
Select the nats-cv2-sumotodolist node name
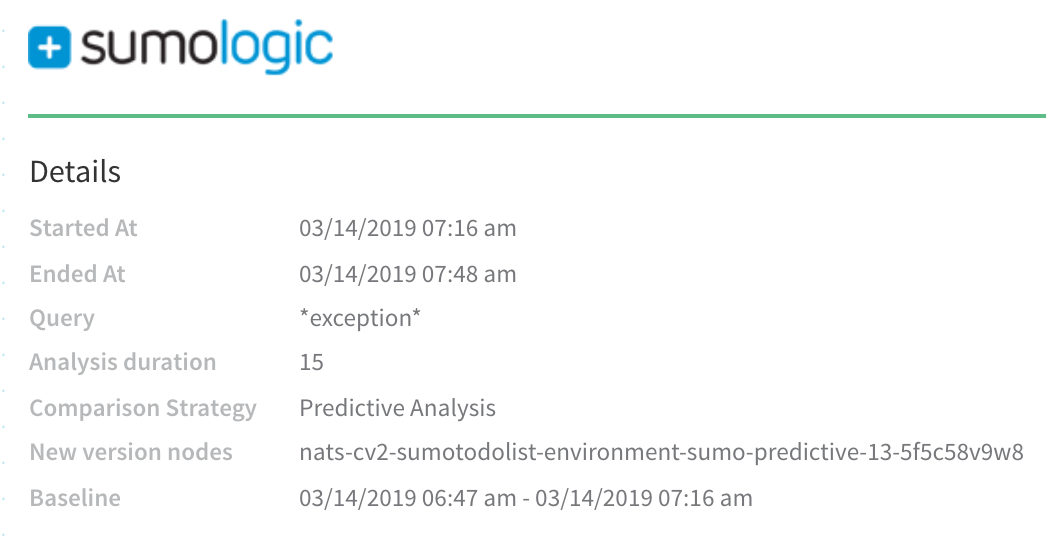pyautogui.click(x=661, y=453)
